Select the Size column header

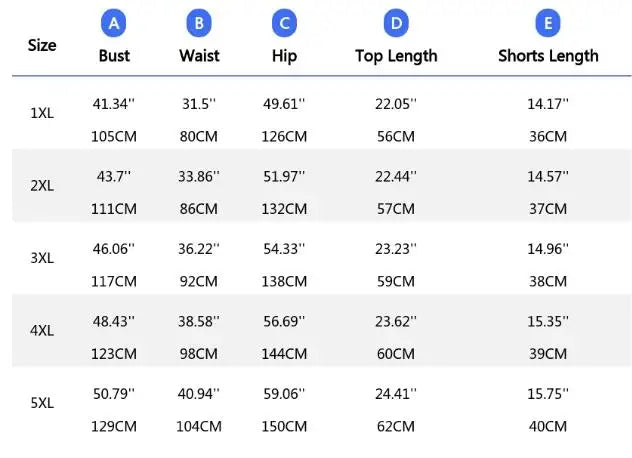coord(42,45)
